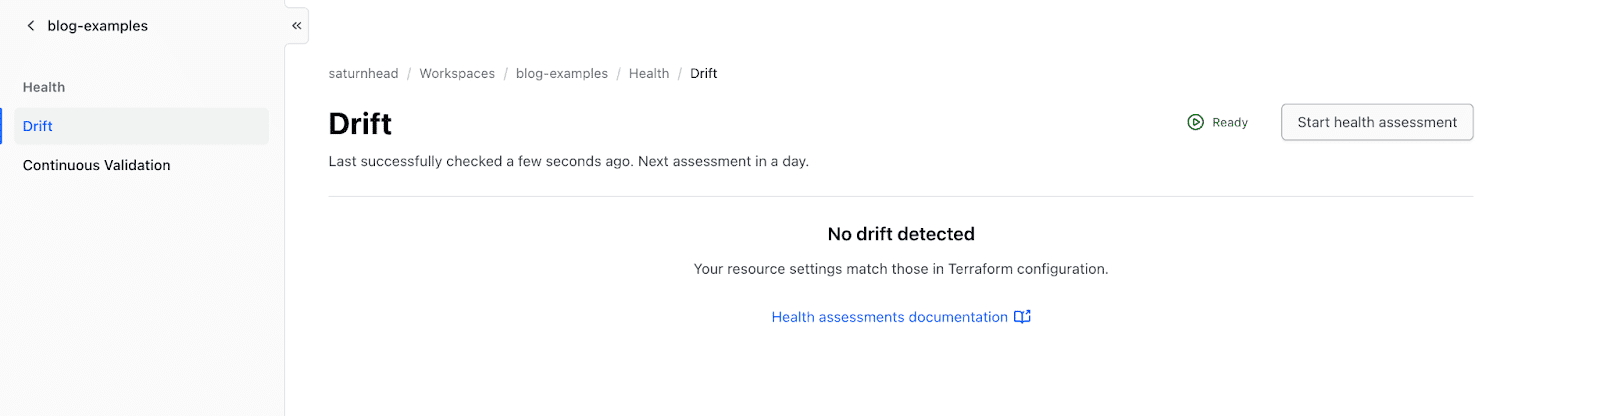Start health assessment

click(1377, 122)
